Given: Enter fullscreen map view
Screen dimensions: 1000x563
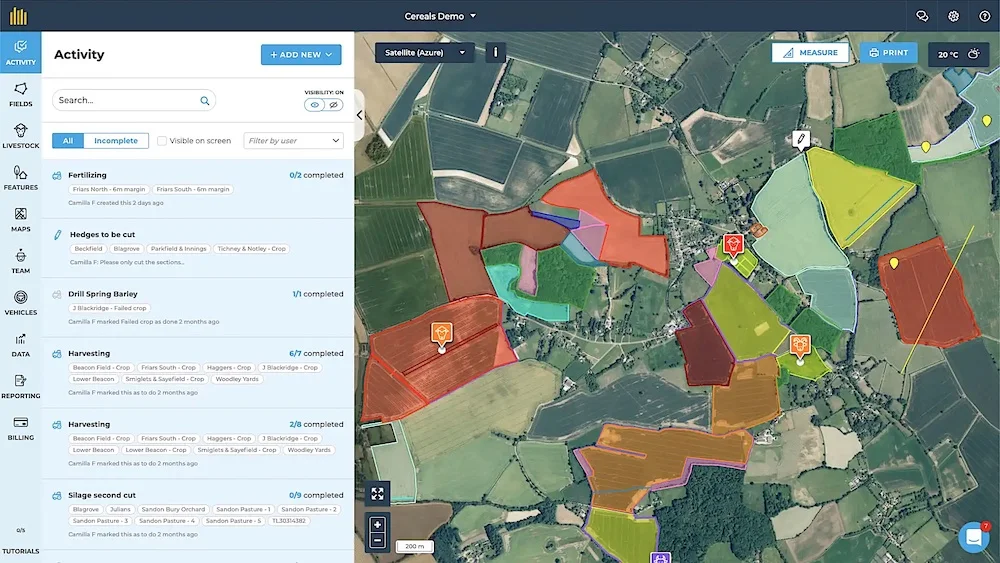Looking at the screenshot, I should tap(377, 493).
